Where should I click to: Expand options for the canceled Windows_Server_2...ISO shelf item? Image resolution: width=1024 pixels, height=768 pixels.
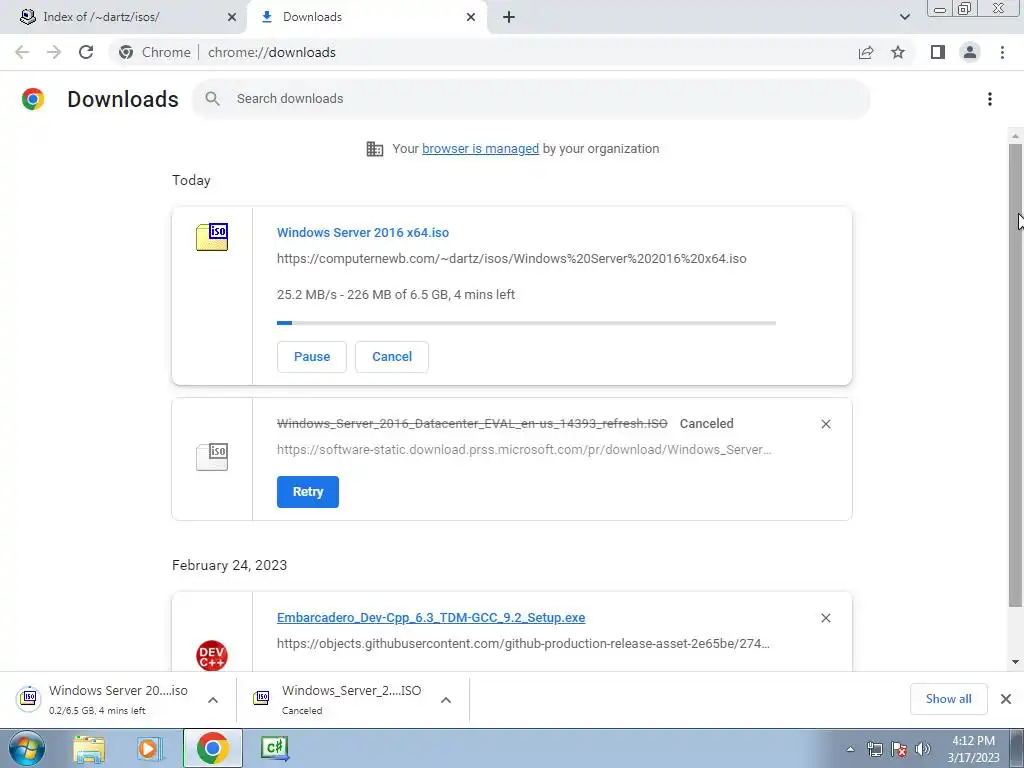[446, 700]
